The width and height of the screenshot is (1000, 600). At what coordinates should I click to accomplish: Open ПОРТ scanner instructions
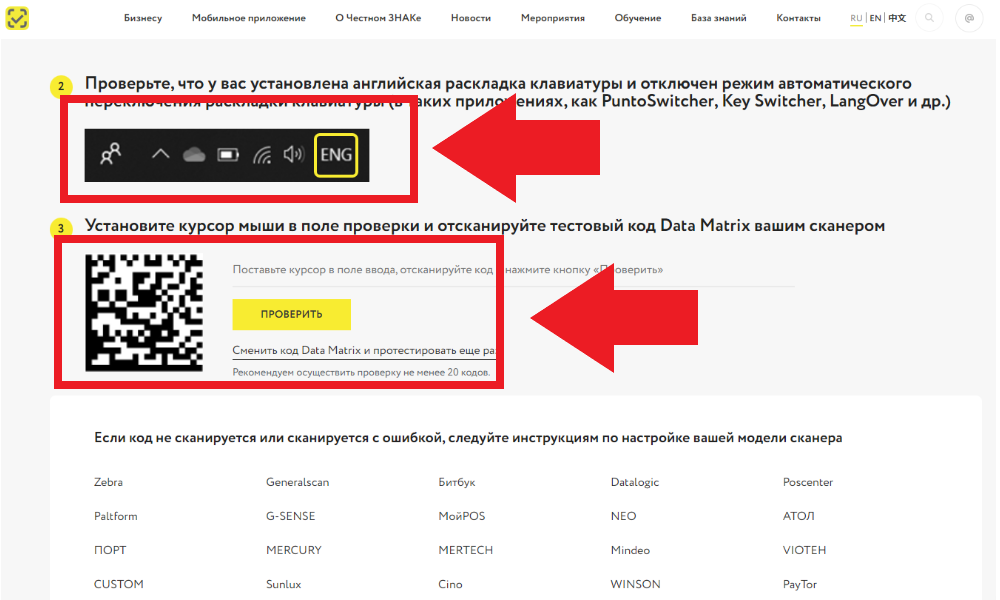[110, 550]
